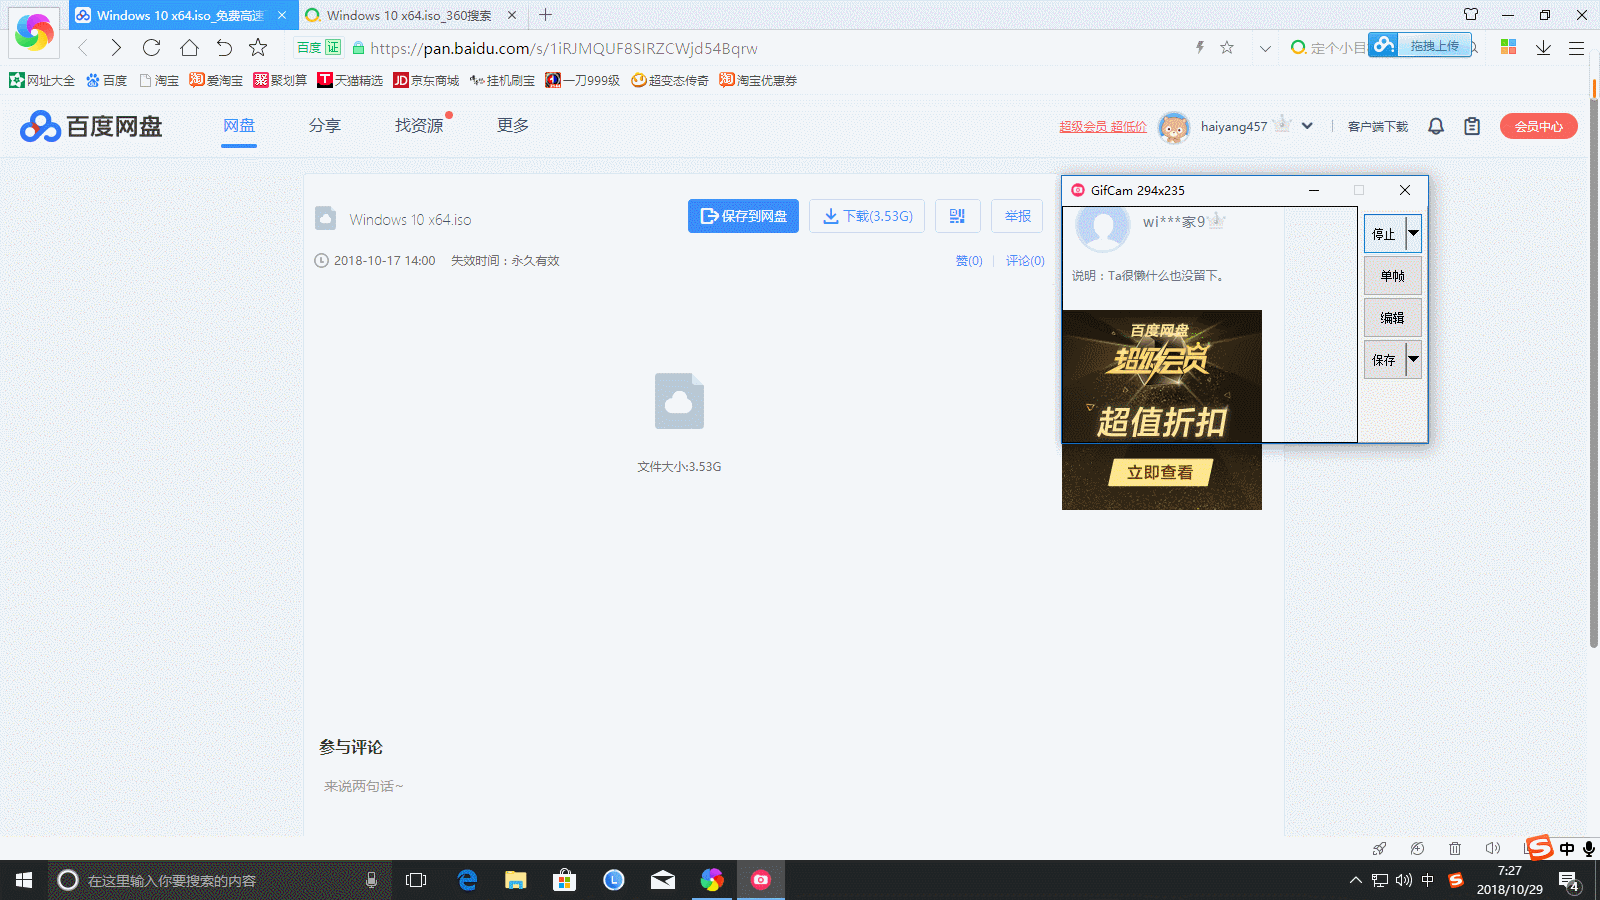
Task: Expand the haiyang457 account dropdown
Action: click(1307, 126)
